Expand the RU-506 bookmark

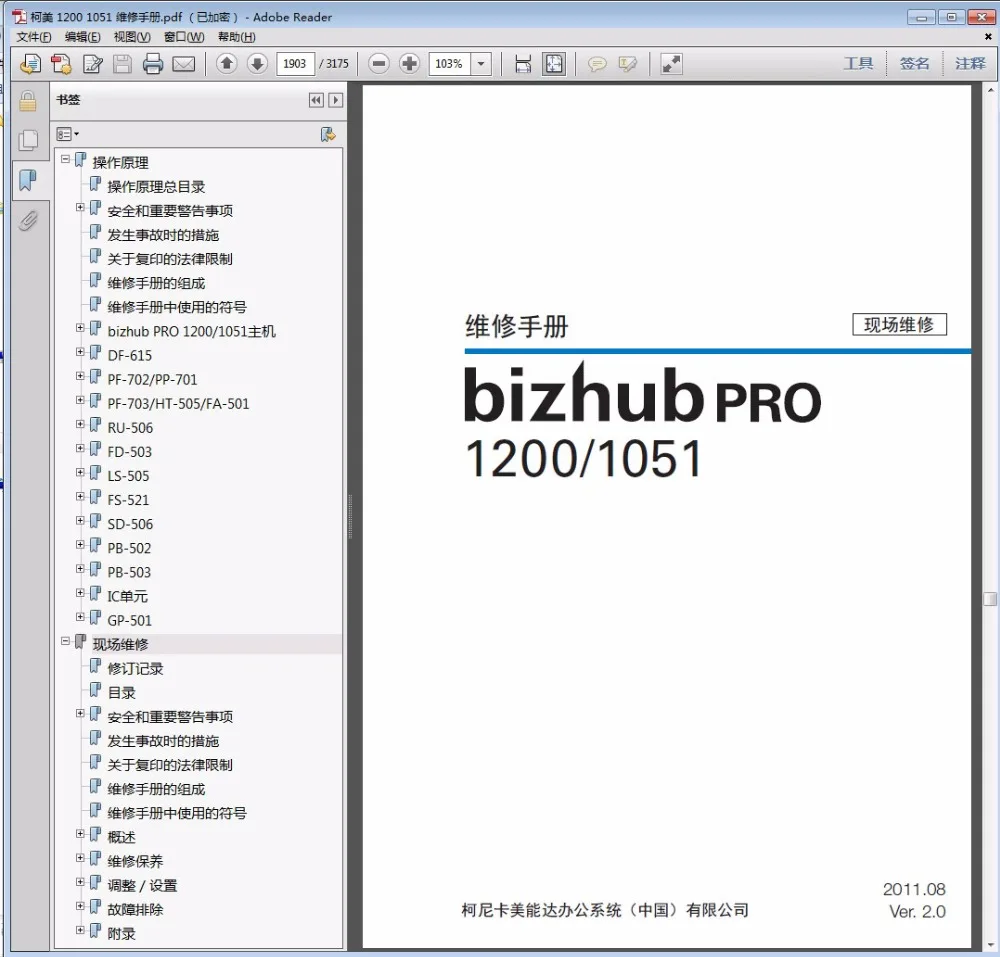pos(80,424)
